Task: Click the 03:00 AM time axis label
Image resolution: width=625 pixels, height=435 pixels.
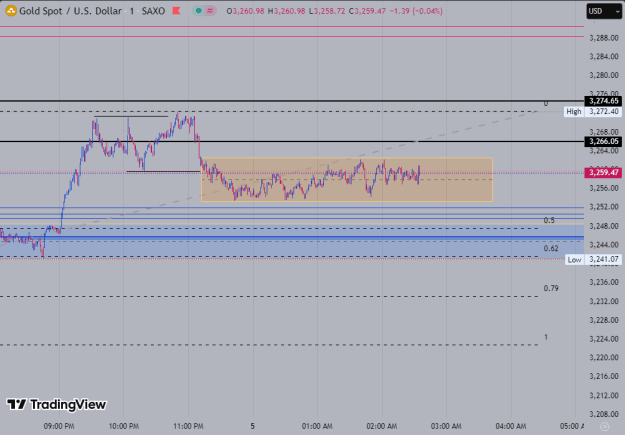Action: (x=446, y=426)
